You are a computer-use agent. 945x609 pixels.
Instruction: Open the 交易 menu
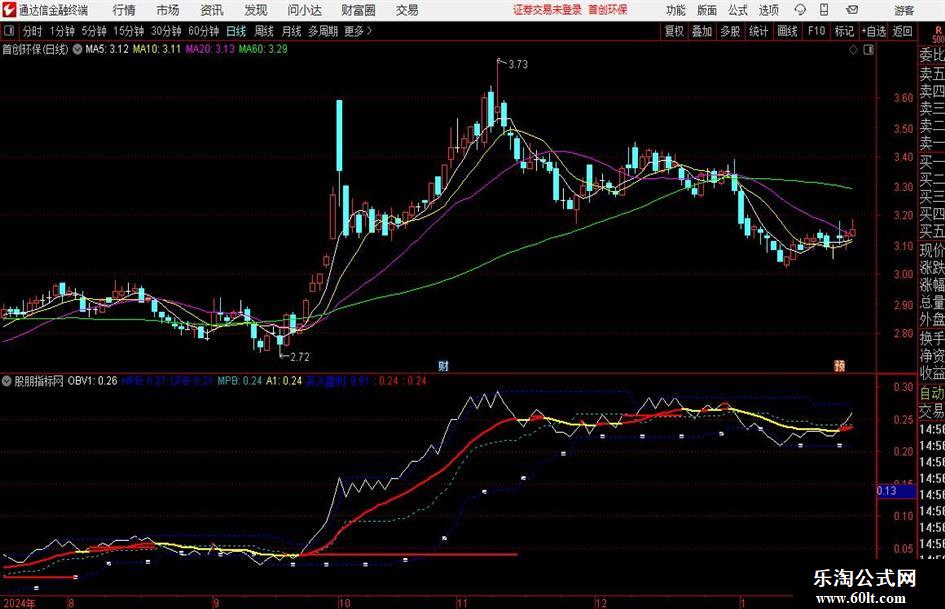[407, 10]
